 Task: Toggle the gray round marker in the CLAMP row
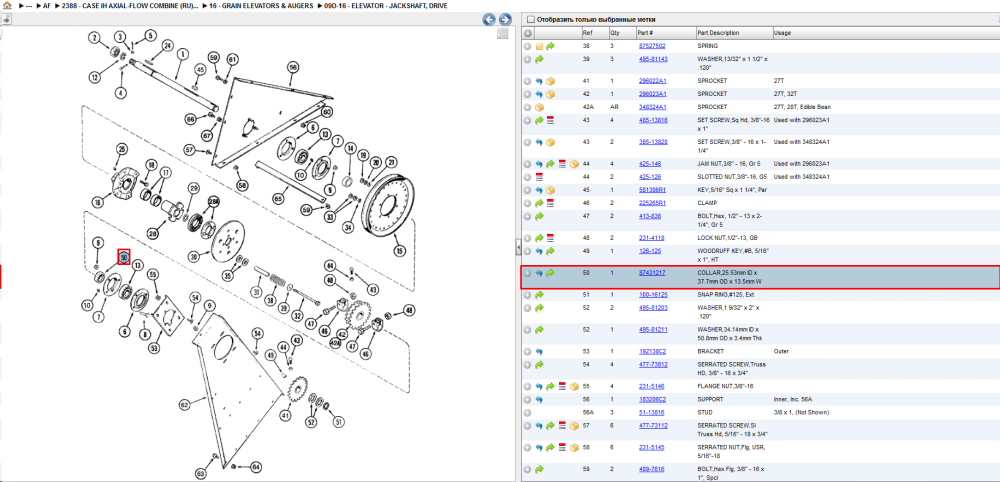click(527, 203)
